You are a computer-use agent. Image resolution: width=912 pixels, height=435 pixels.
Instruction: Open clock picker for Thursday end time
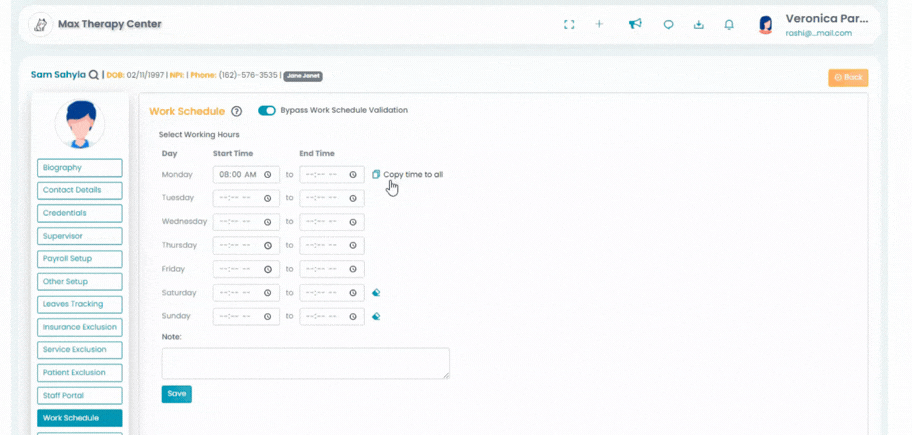pyautogui.click(x=353, y=245)
